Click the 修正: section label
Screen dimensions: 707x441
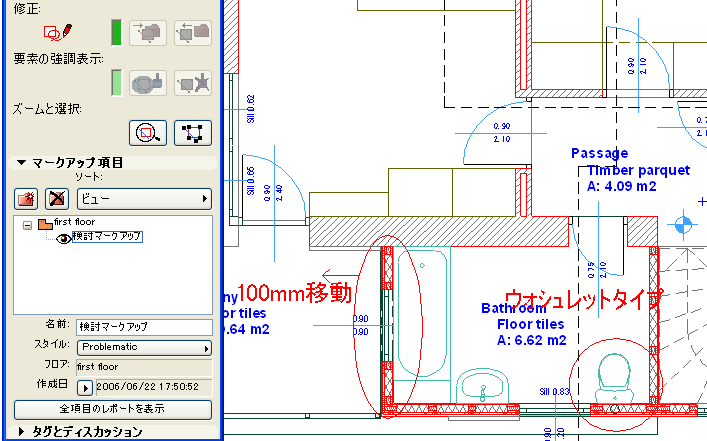27,9
